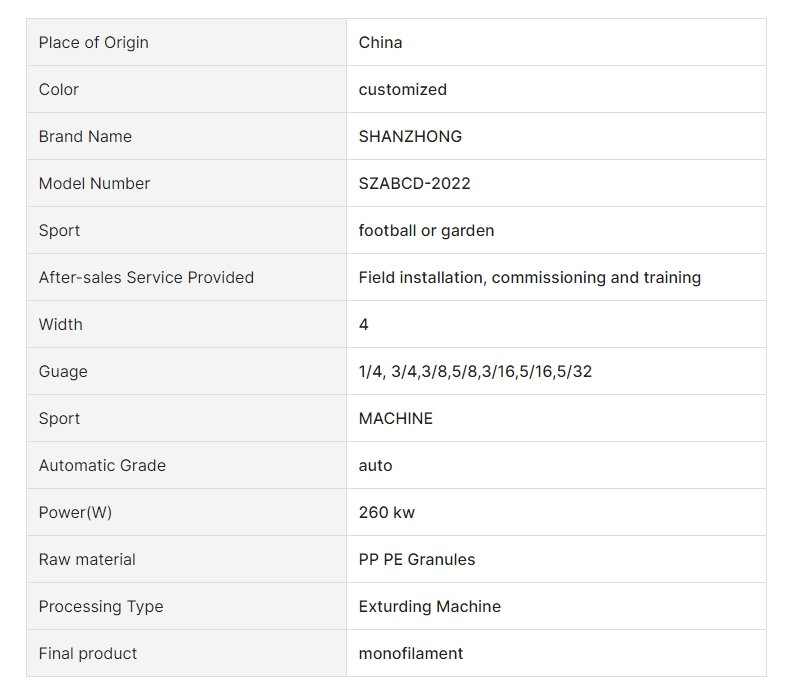792x695 pixels.
Task: Click the 260 kw power value
Action: 386,512
